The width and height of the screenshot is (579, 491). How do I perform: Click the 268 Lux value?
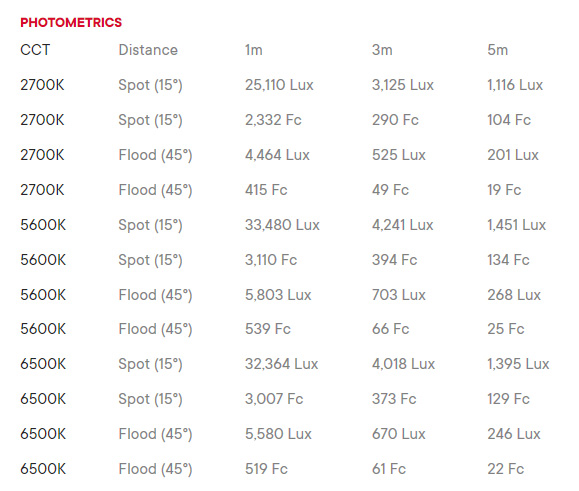(514, 295)
